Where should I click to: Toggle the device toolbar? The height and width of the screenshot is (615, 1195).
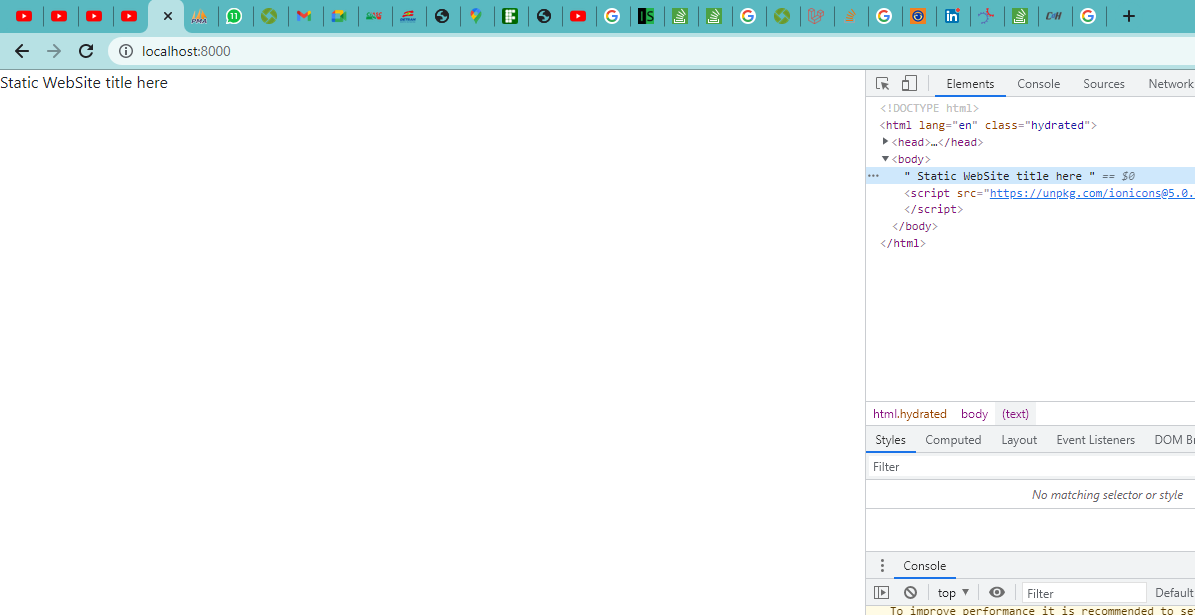908,84
